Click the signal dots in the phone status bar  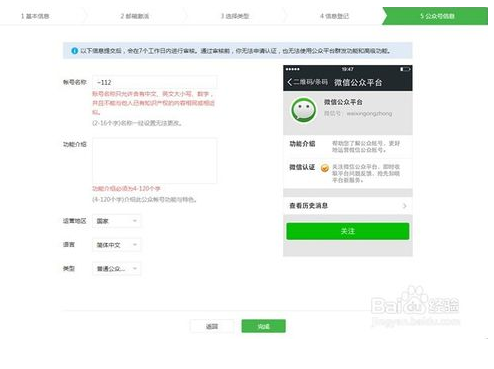pos(292,69)
